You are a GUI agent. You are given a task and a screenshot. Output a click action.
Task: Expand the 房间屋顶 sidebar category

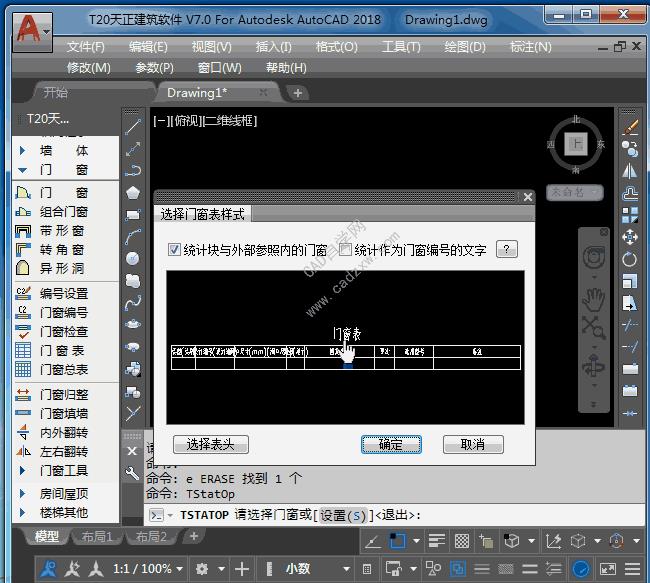pos(22,493)
